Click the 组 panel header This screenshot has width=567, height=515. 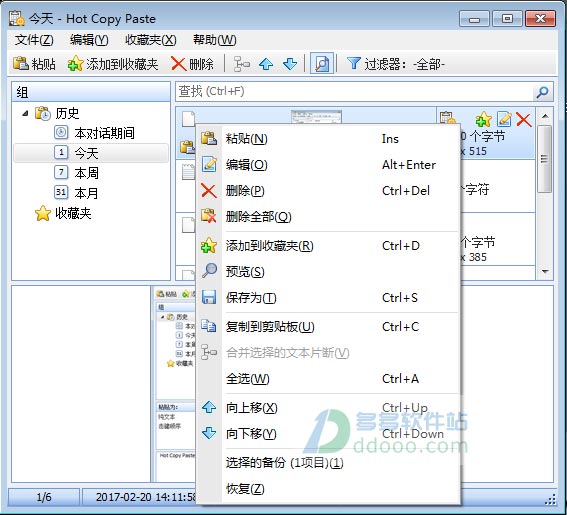pyautogui.click(x=91, y=92)
